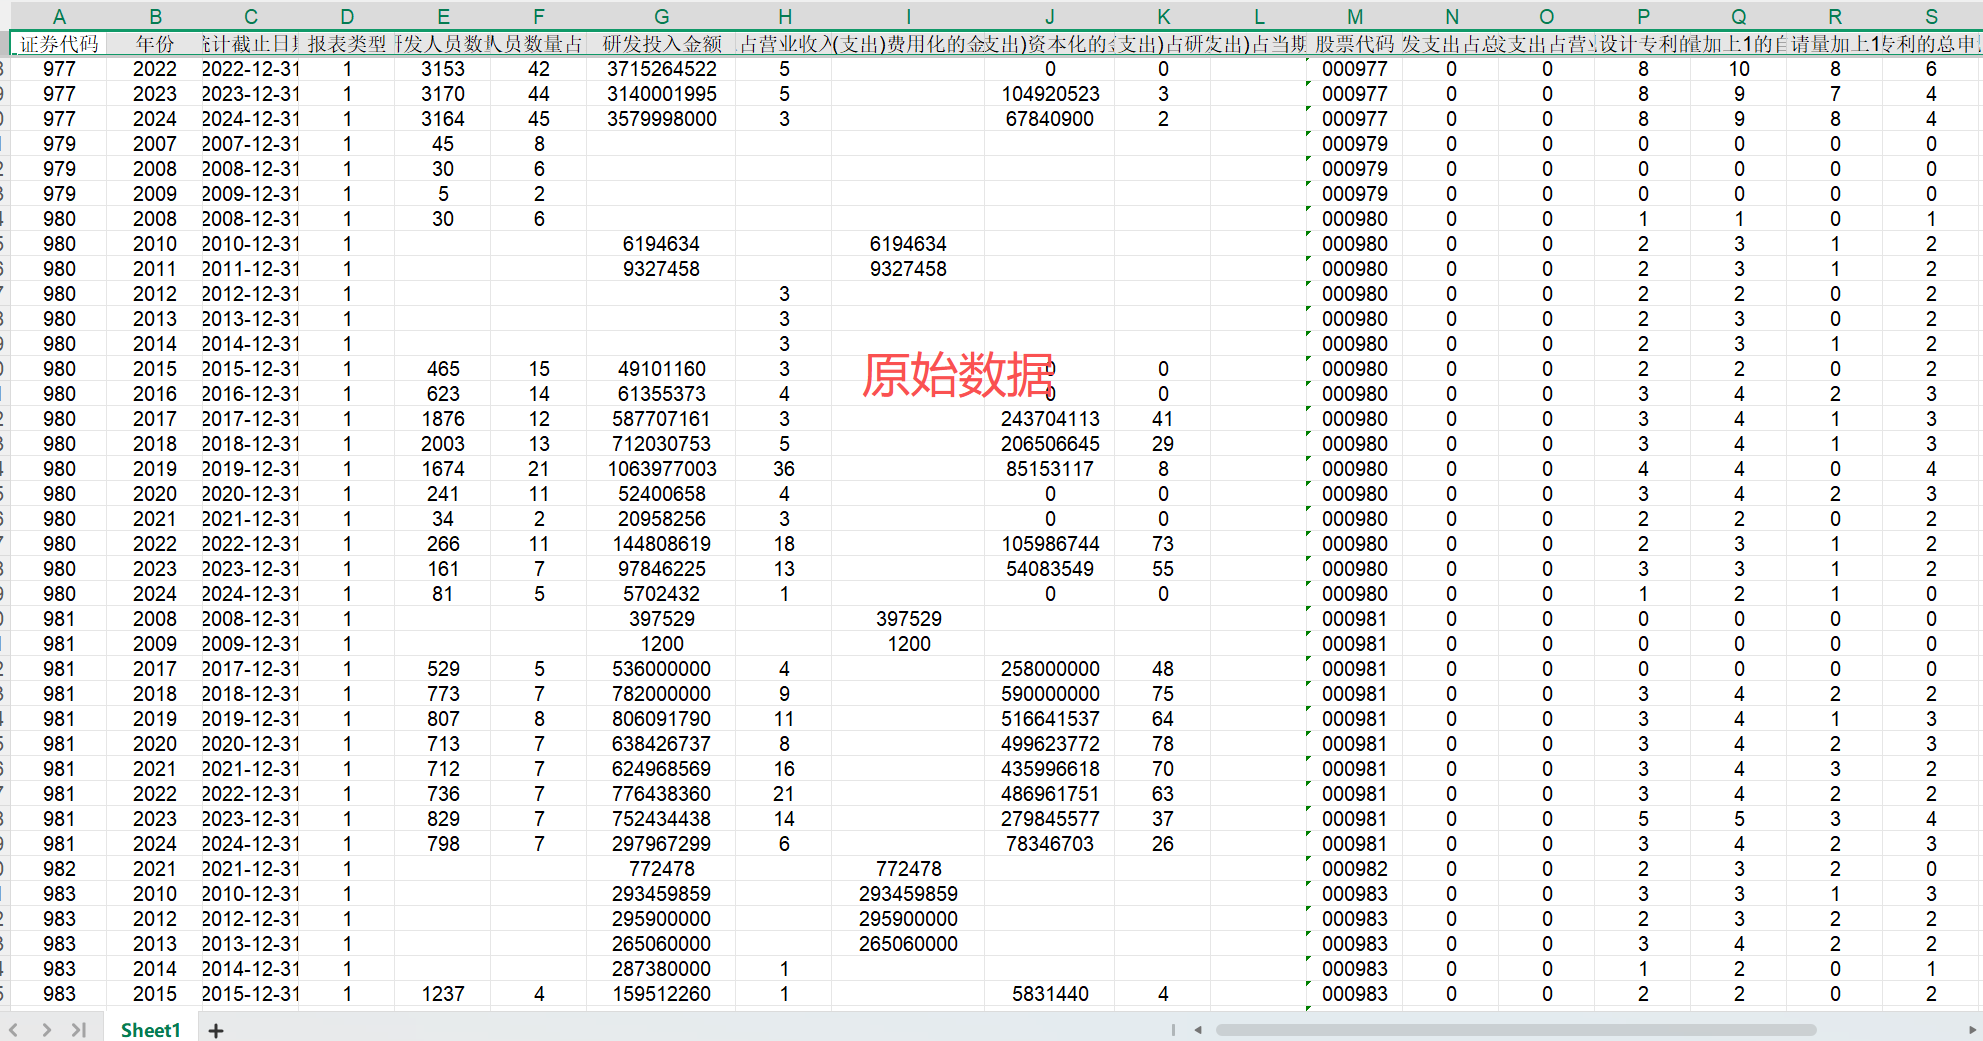Select the cell containing 752434438
Image resolution: width=1983 pixels, height=1041 pixels.
pos(661,819)
